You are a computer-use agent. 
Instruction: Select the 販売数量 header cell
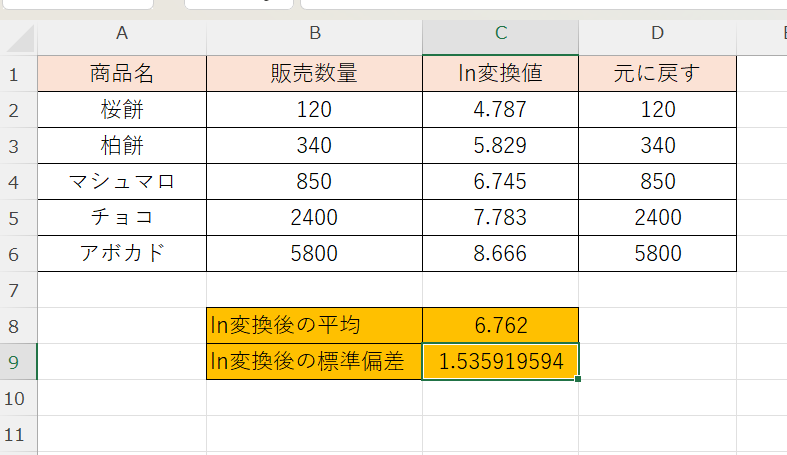click(314, 74)
